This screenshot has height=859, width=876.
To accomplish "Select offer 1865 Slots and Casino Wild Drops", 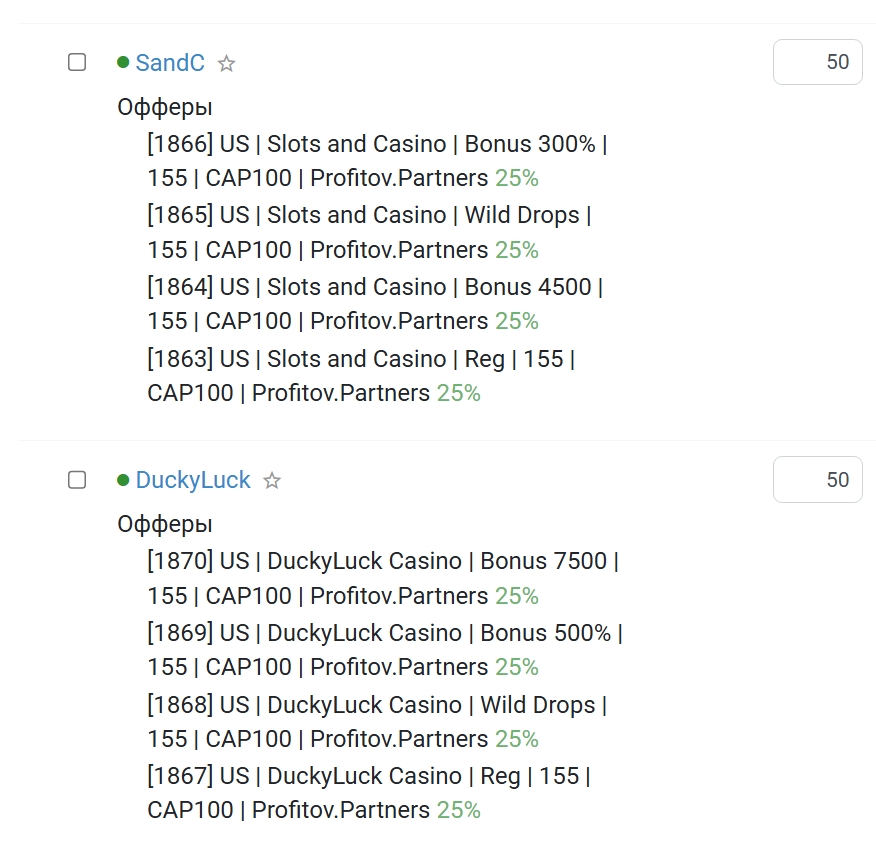I will coord(369,232).
